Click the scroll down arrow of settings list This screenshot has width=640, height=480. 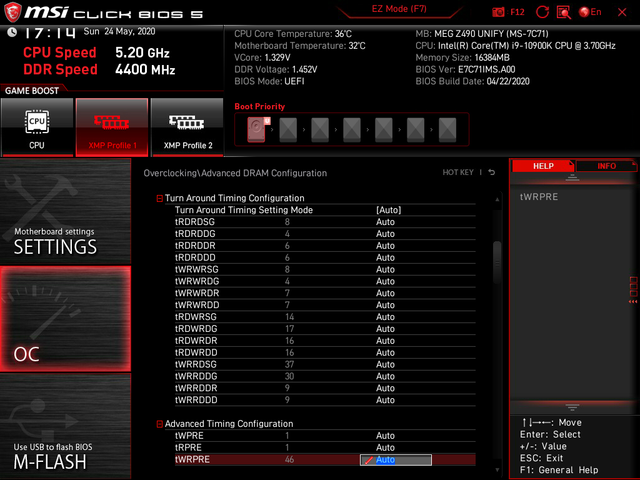497,470
